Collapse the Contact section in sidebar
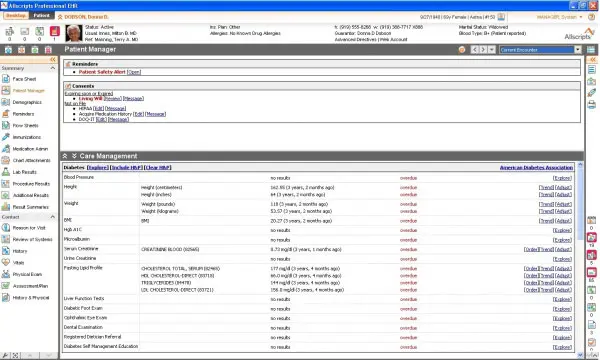 pyautogui.click(x=53, y=217)
